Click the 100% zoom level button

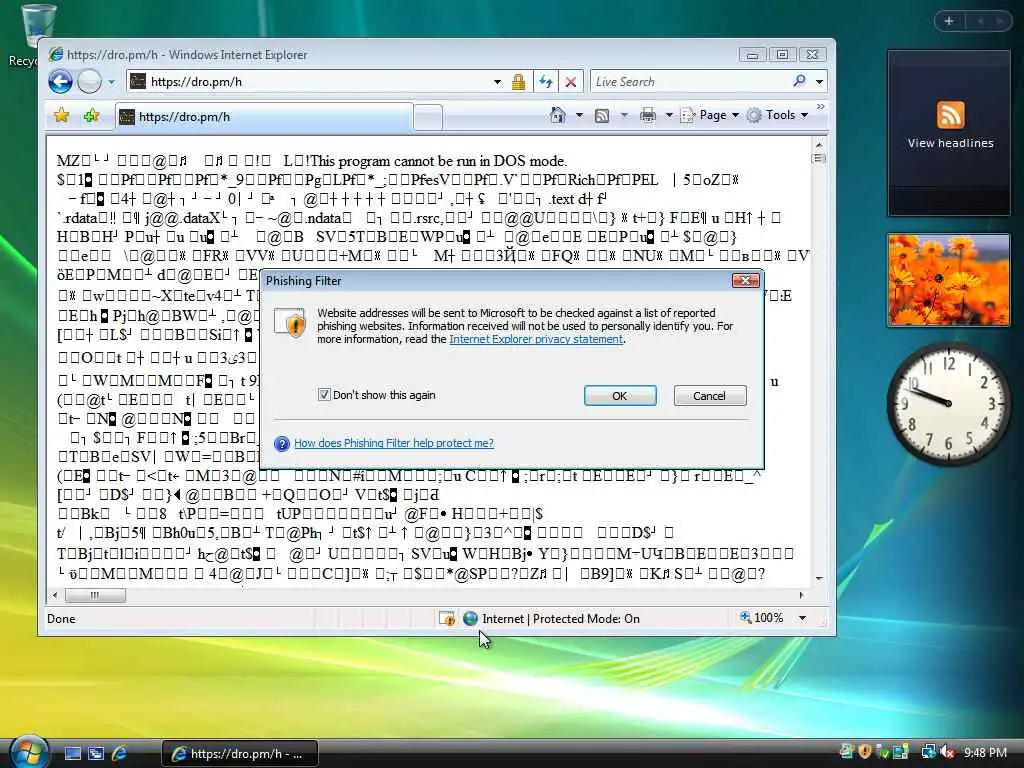tap(761, 618)
